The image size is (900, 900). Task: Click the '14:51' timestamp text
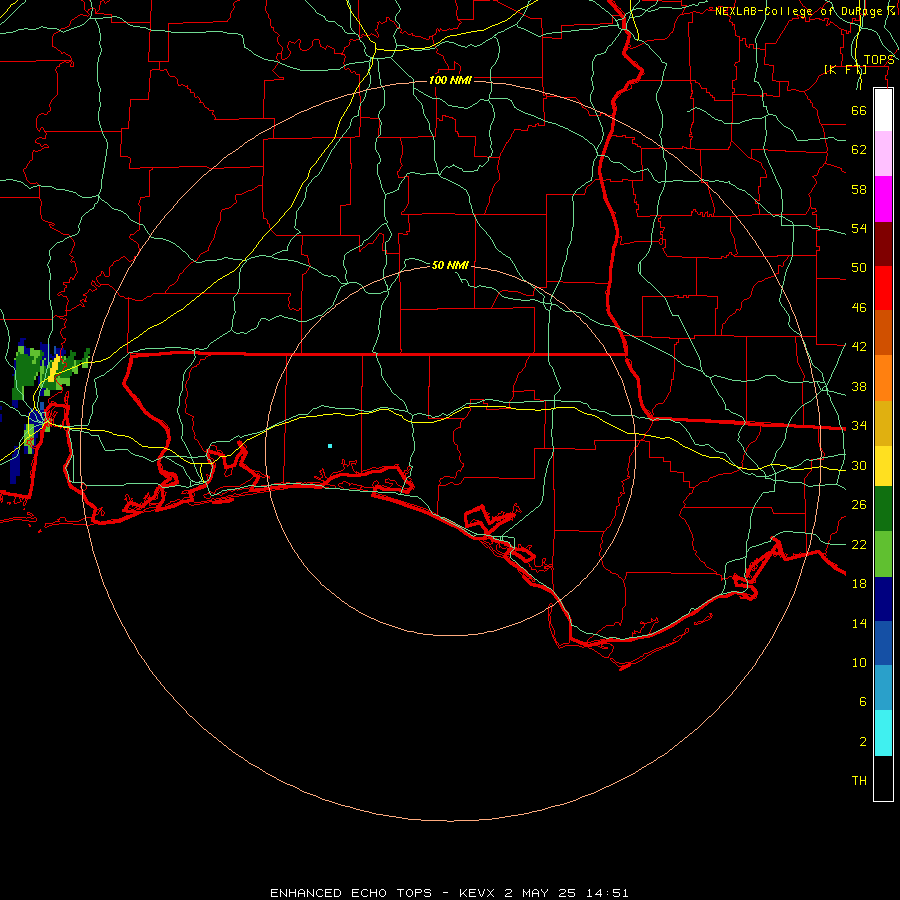607,893
